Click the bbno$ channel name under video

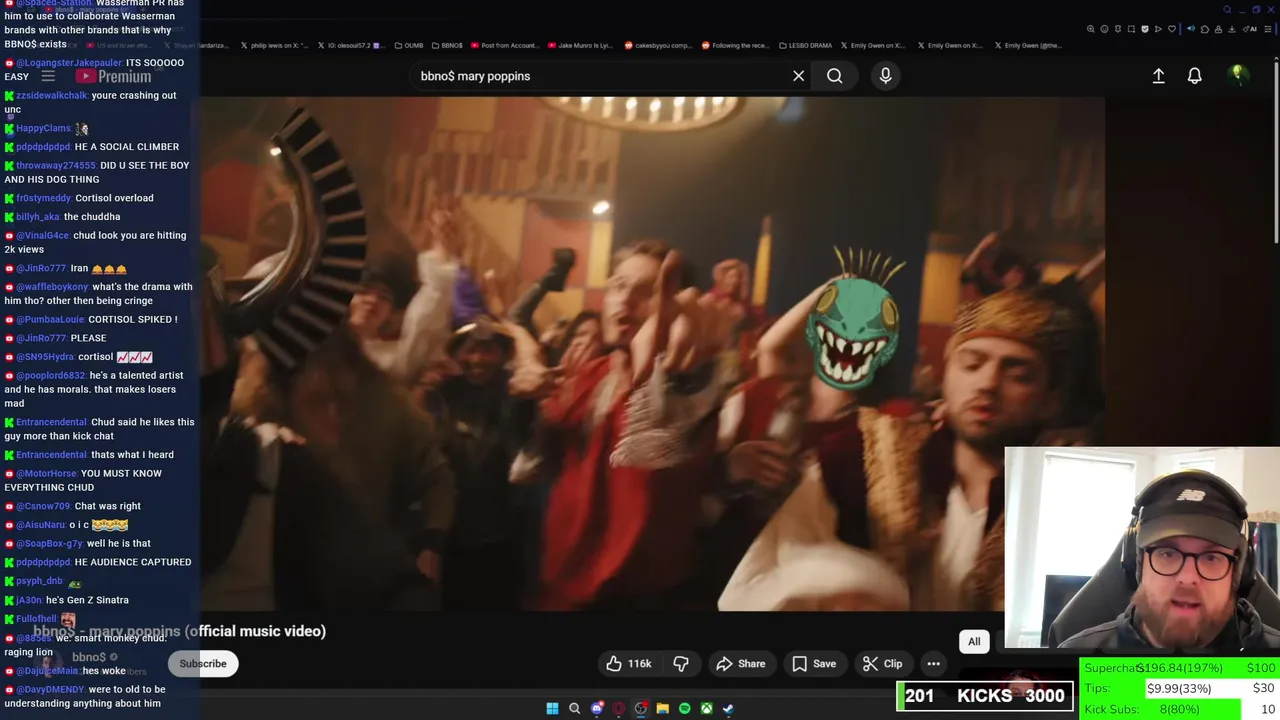89,657
